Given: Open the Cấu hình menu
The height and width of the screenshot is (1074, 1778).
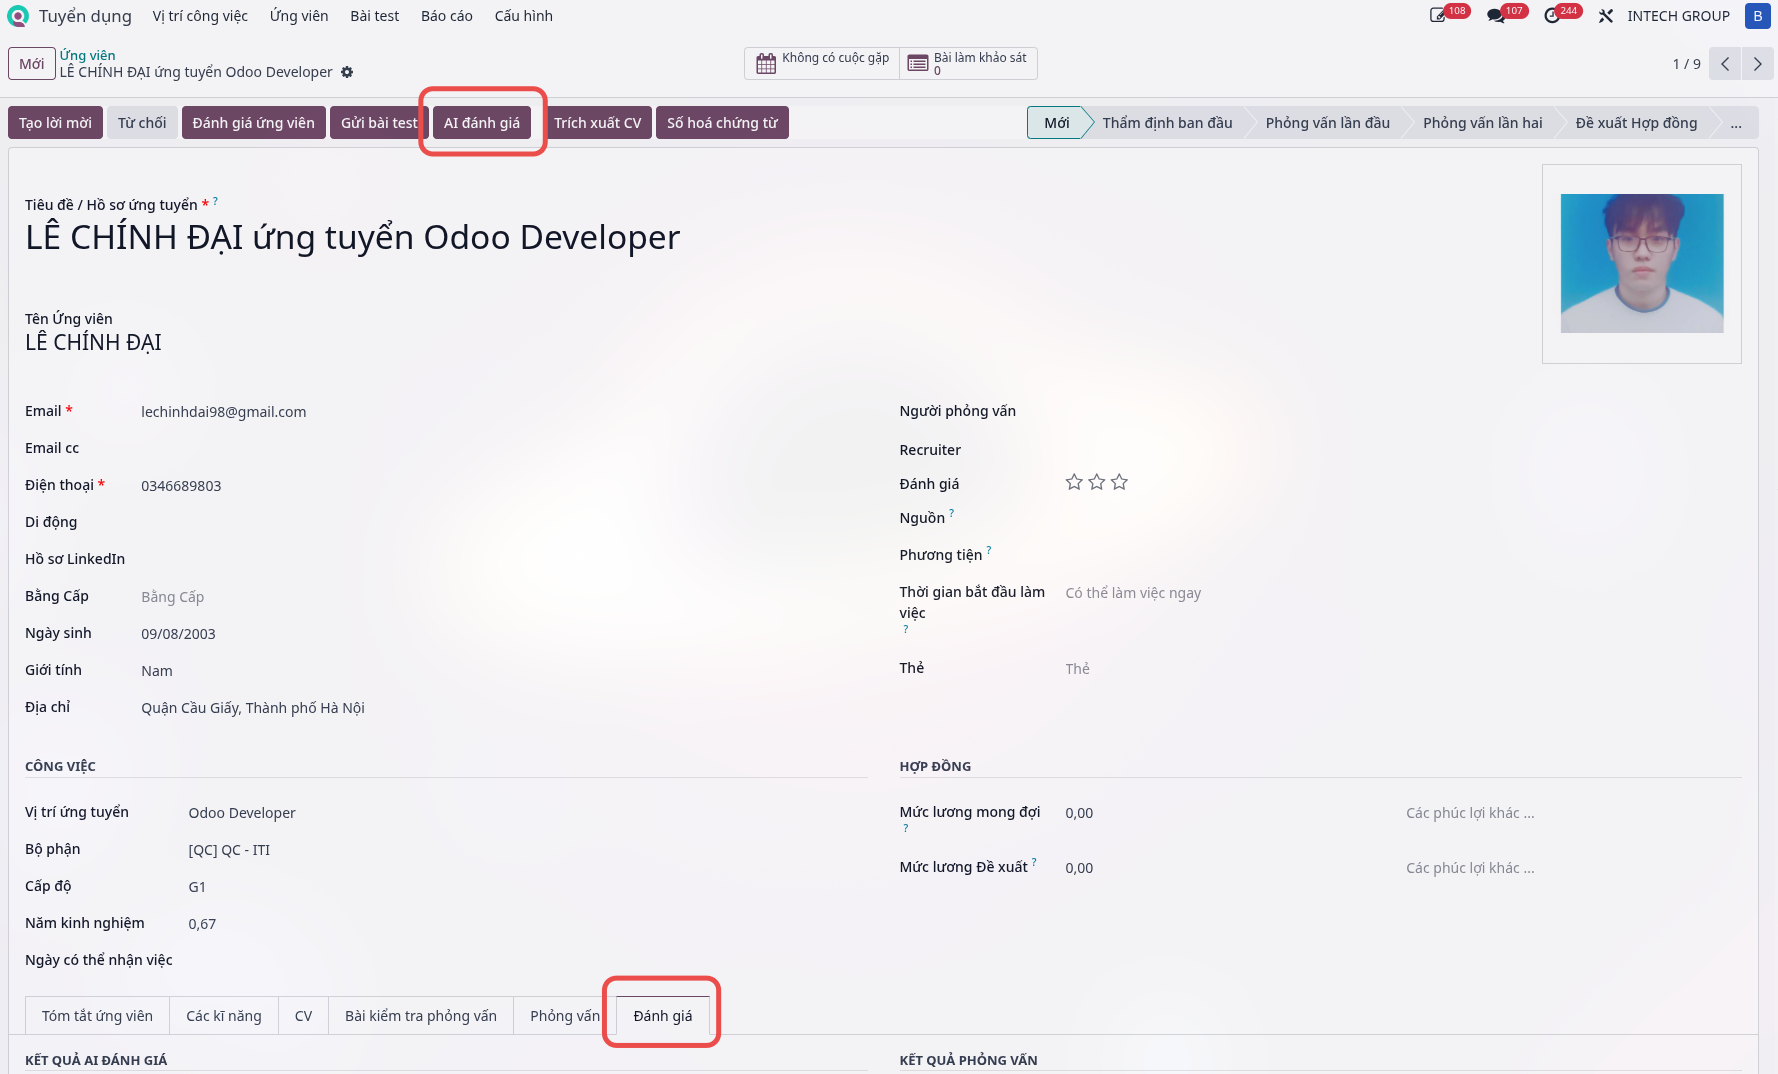Looking at the screenshot, I should coord(523,16).
